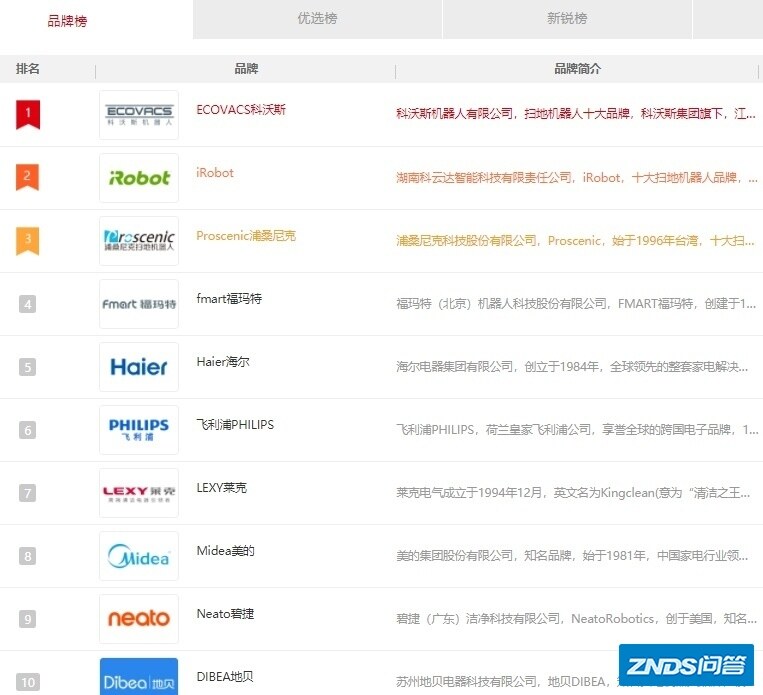Screen dimensions: 763x695
Task: Click the 湖南科云达智能科技 description text
Action: click(x=577, y=178)
